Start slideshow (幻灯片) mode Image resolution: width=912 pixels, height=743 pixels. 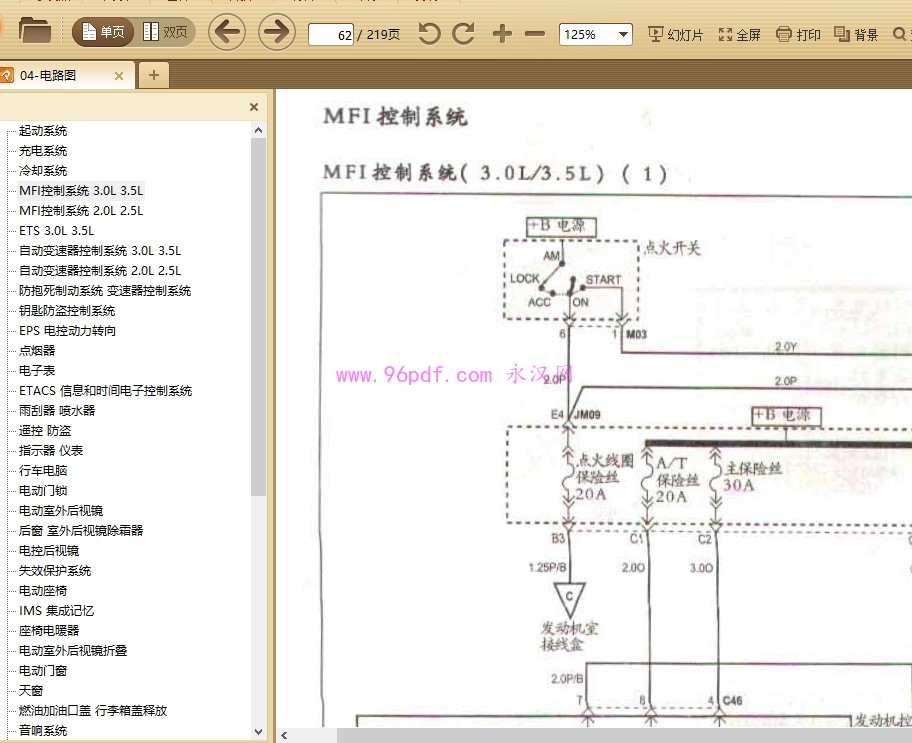(675, 34)
